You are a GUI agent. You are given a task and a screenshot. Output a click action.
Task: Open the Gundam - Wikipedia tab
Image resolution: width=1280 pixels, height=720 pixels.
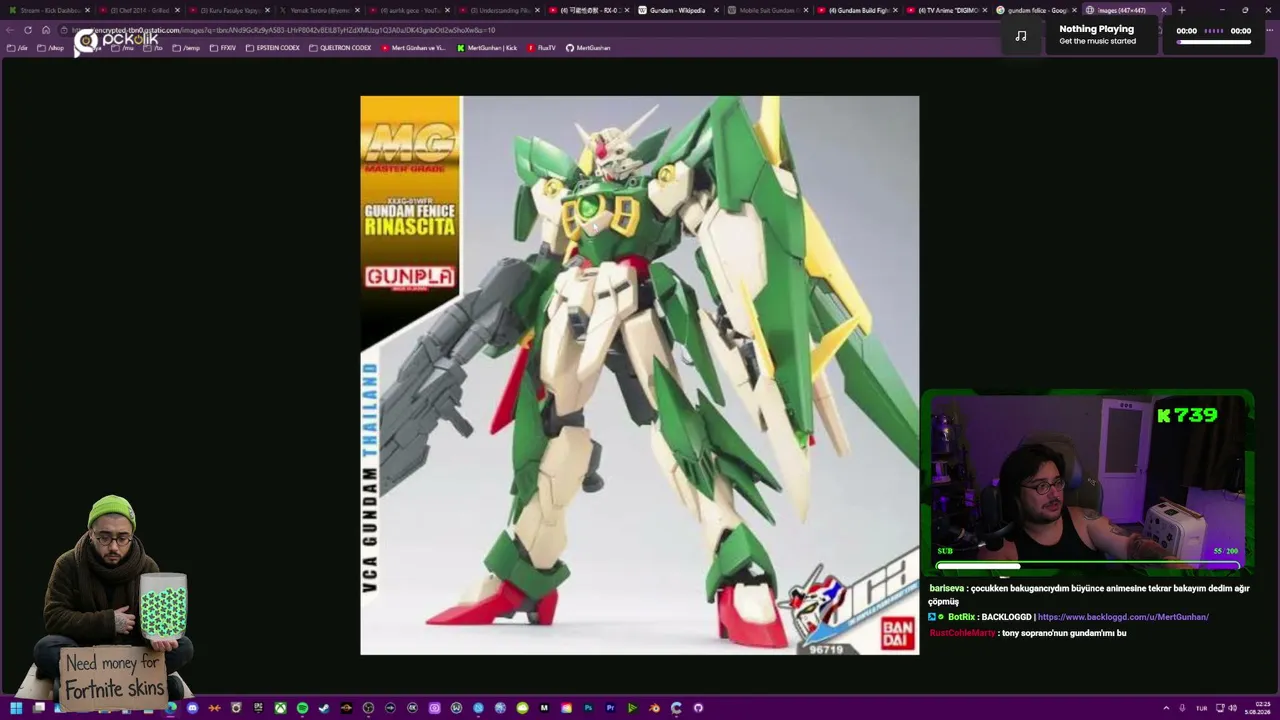coord(678,10)
